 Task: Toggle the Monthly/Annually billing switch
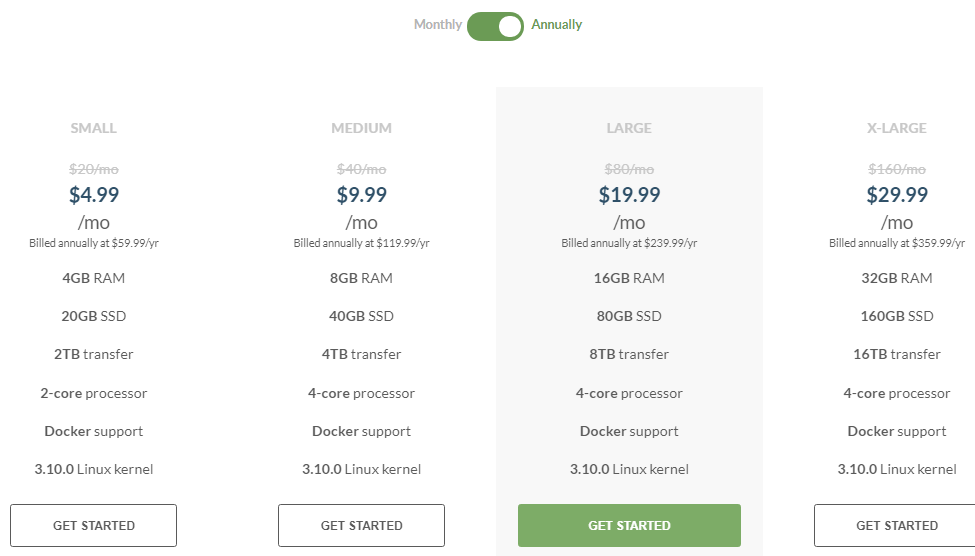click(495, 26)
